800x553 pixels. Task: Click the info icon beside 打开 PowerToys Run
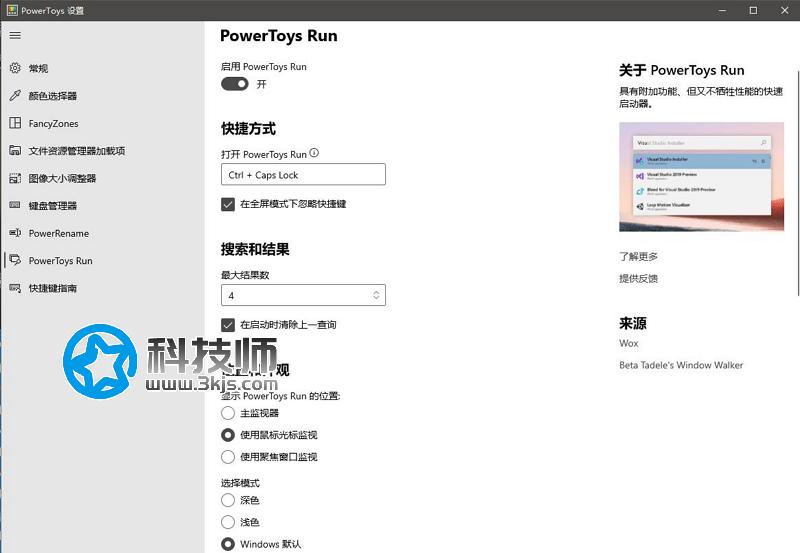[314, 154]
